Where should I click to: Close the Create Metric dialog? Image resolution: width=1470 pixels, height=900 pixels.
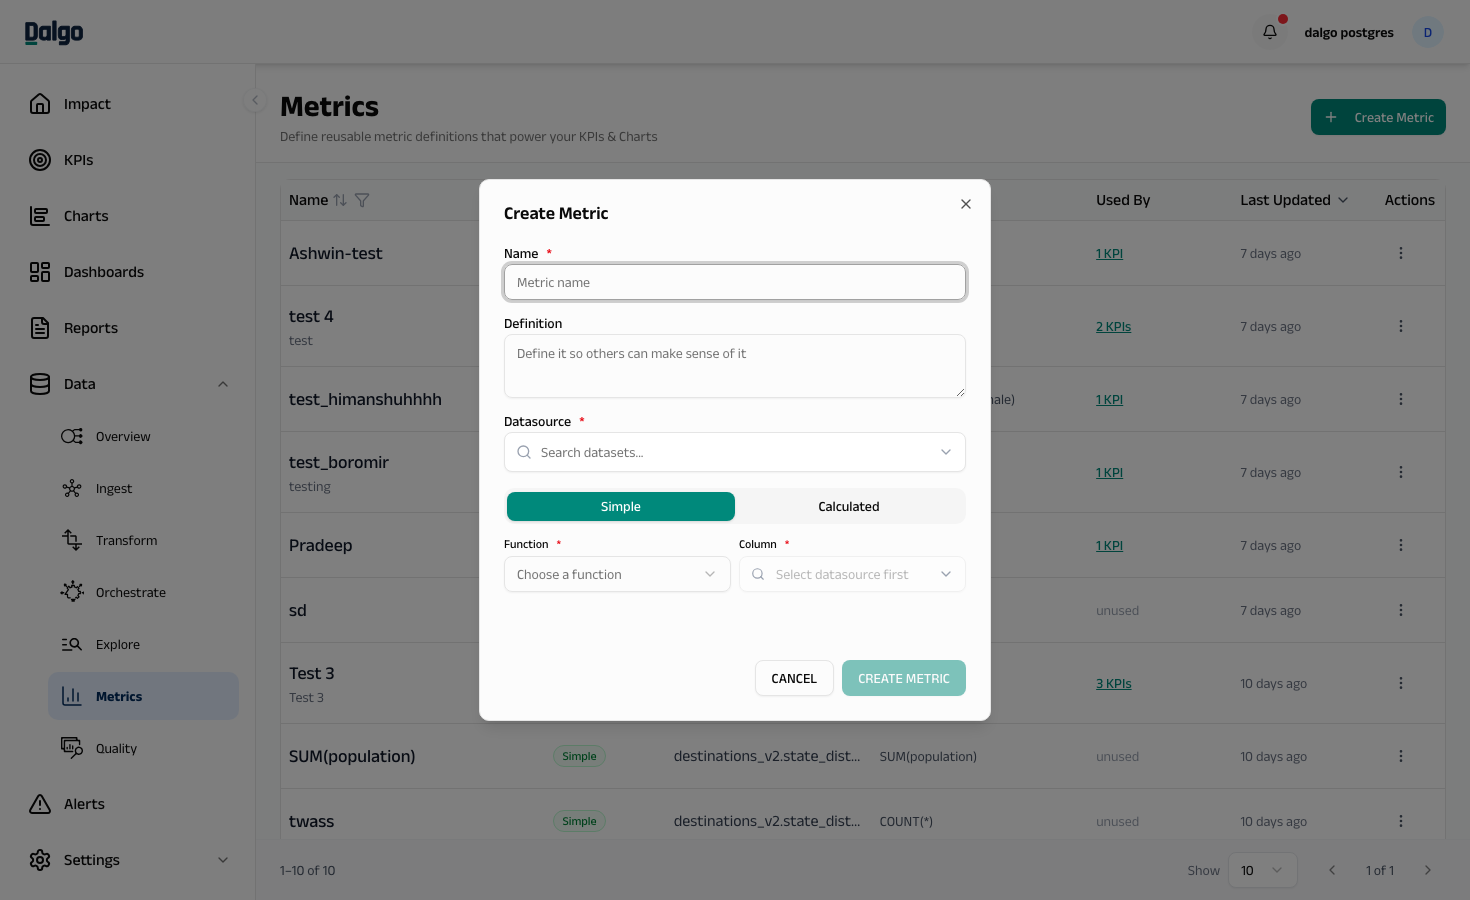point(966,204)
